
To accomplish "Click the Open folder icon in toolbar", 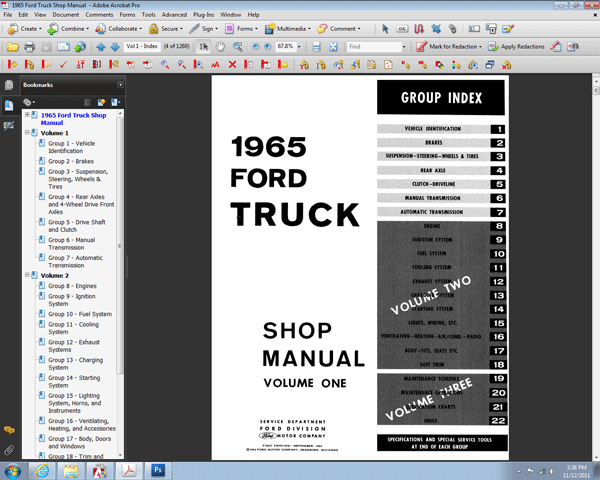I will (12, 47).
